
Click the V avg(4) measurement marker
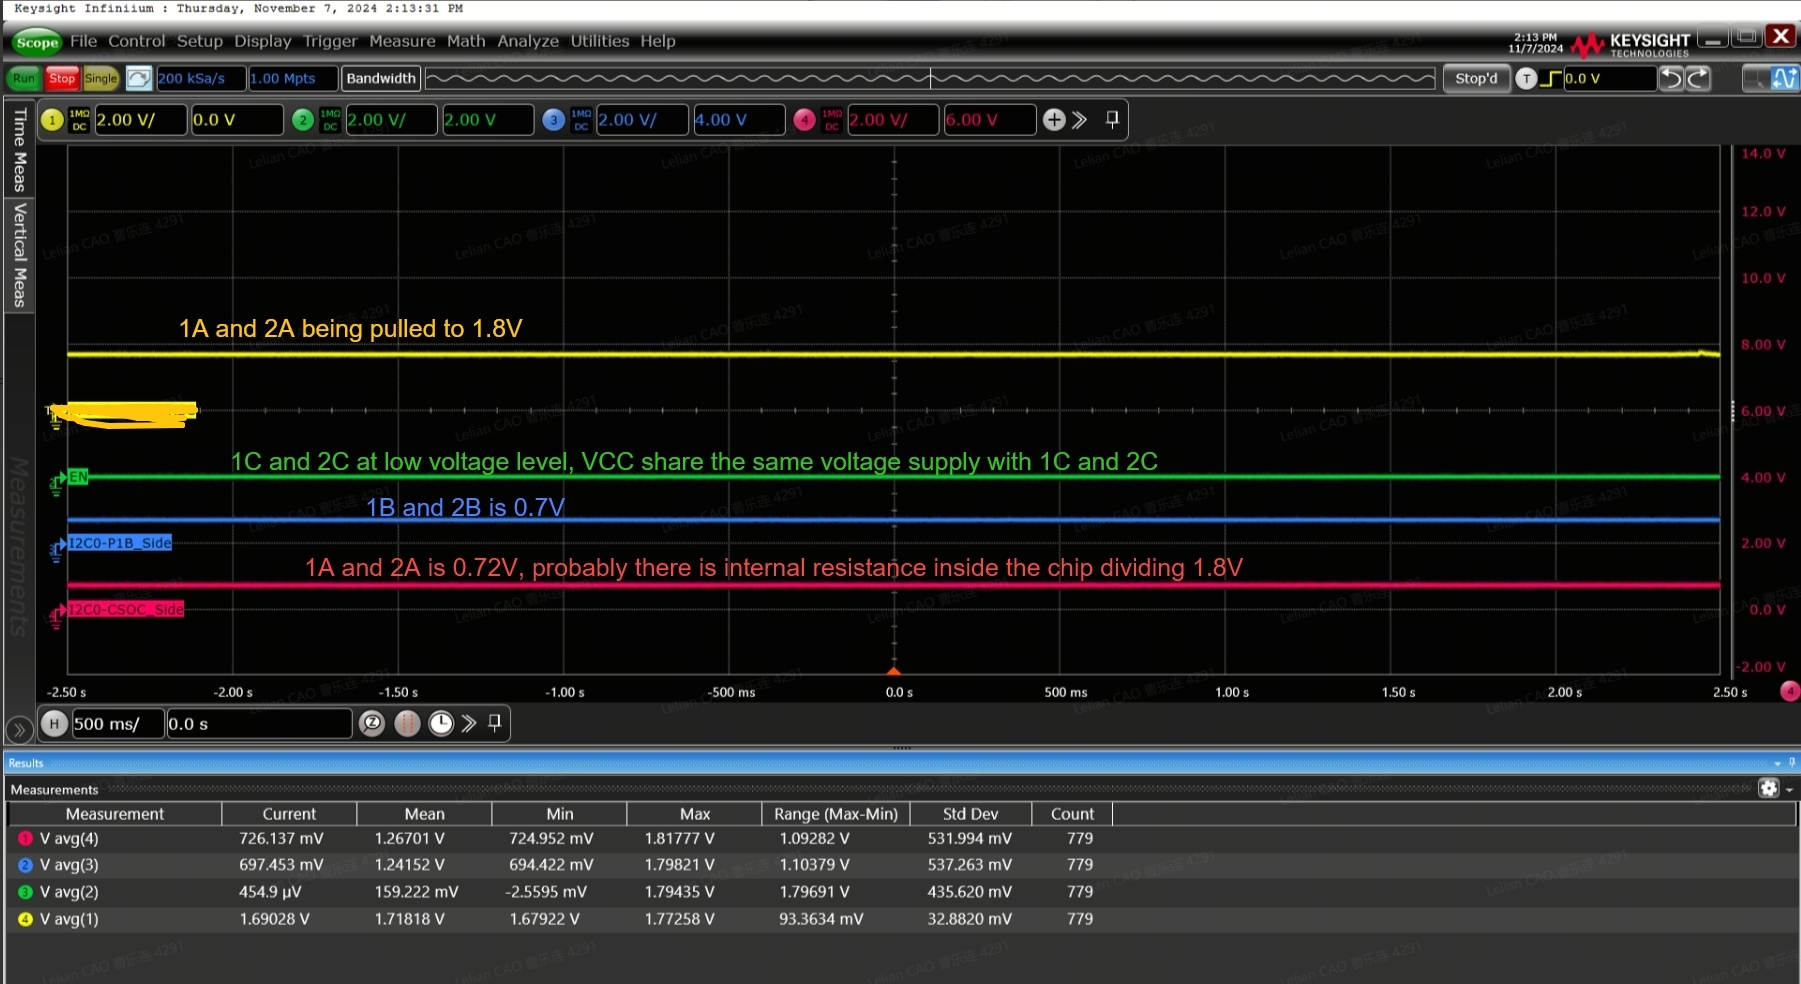pos(26,838)
